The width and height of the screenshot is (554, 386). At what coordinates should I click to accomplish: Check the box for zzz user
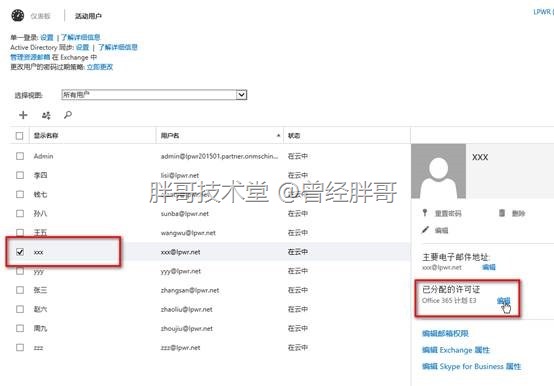coord(20,348)
